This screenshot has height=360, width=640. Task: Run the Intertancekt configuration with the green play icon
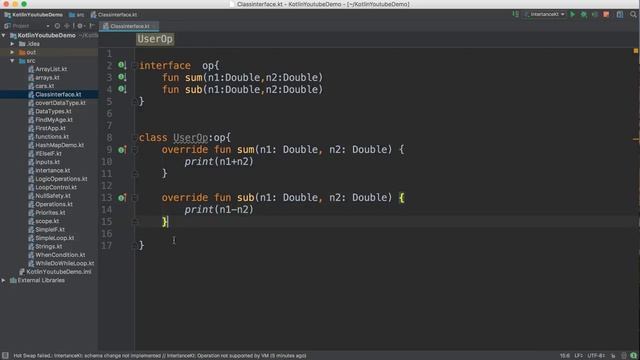573,14
